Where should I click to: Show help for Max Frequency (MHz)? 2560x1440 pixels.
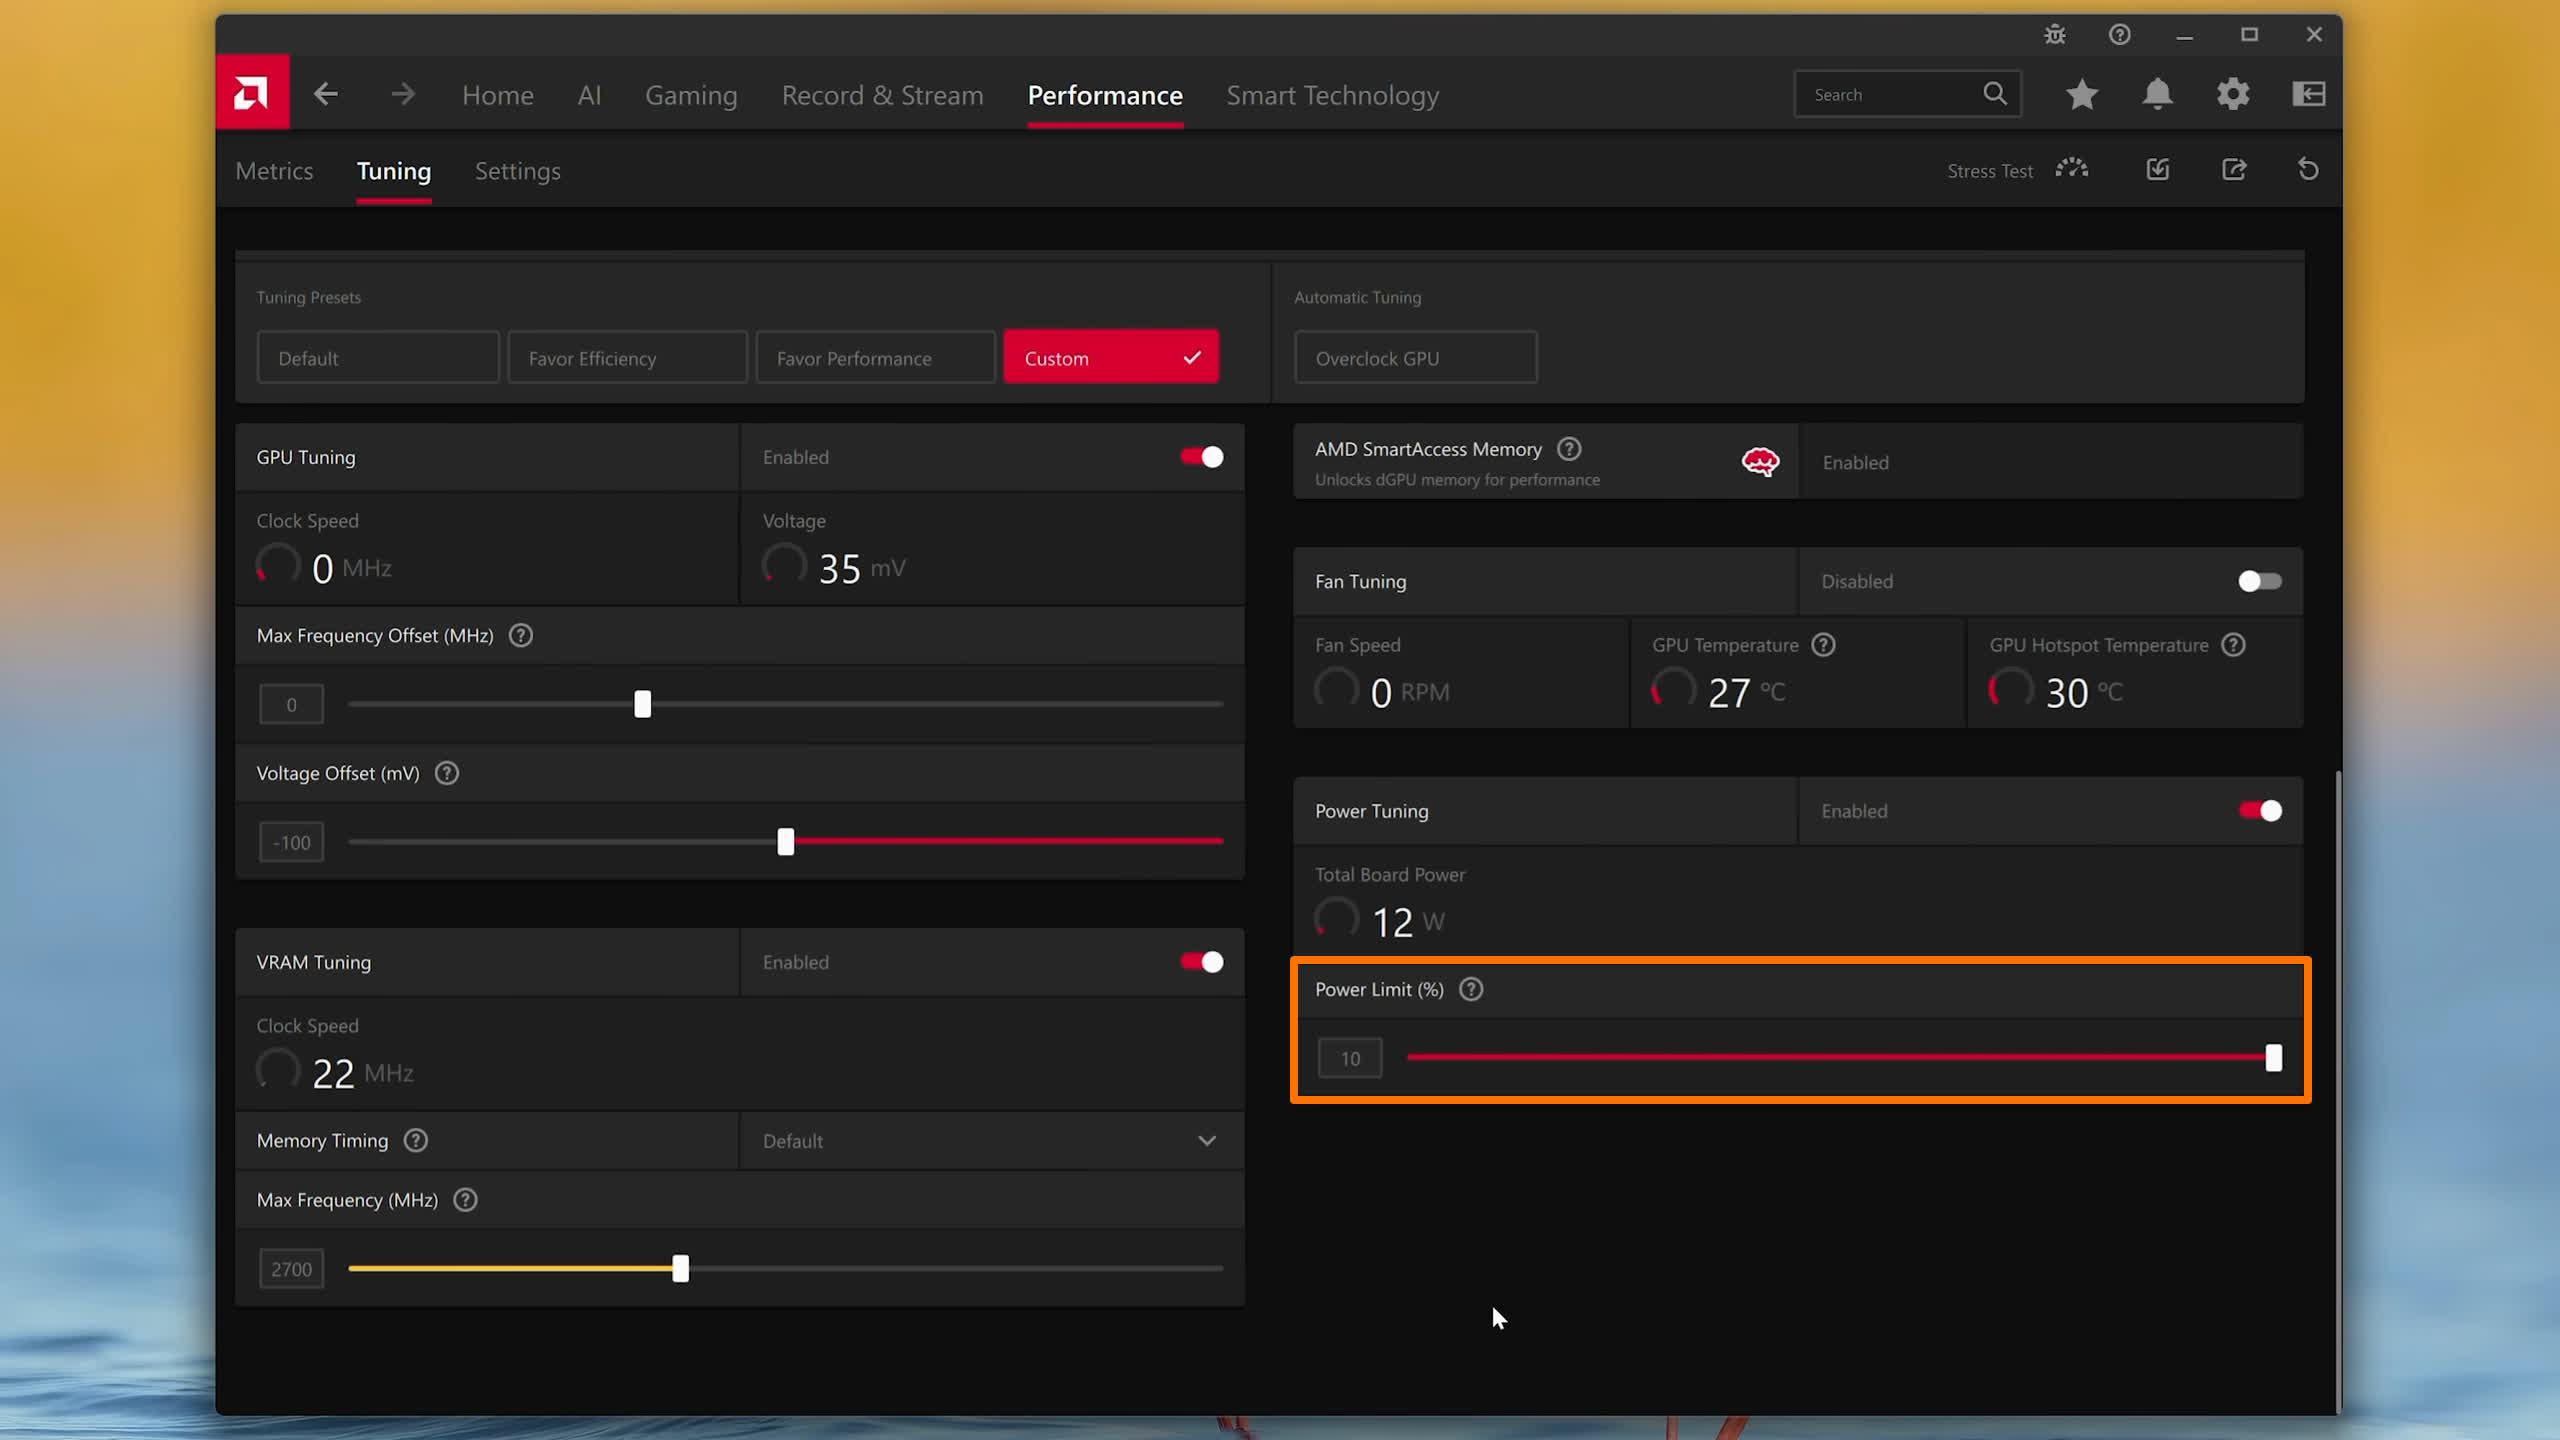click(x=465, y=1200)
